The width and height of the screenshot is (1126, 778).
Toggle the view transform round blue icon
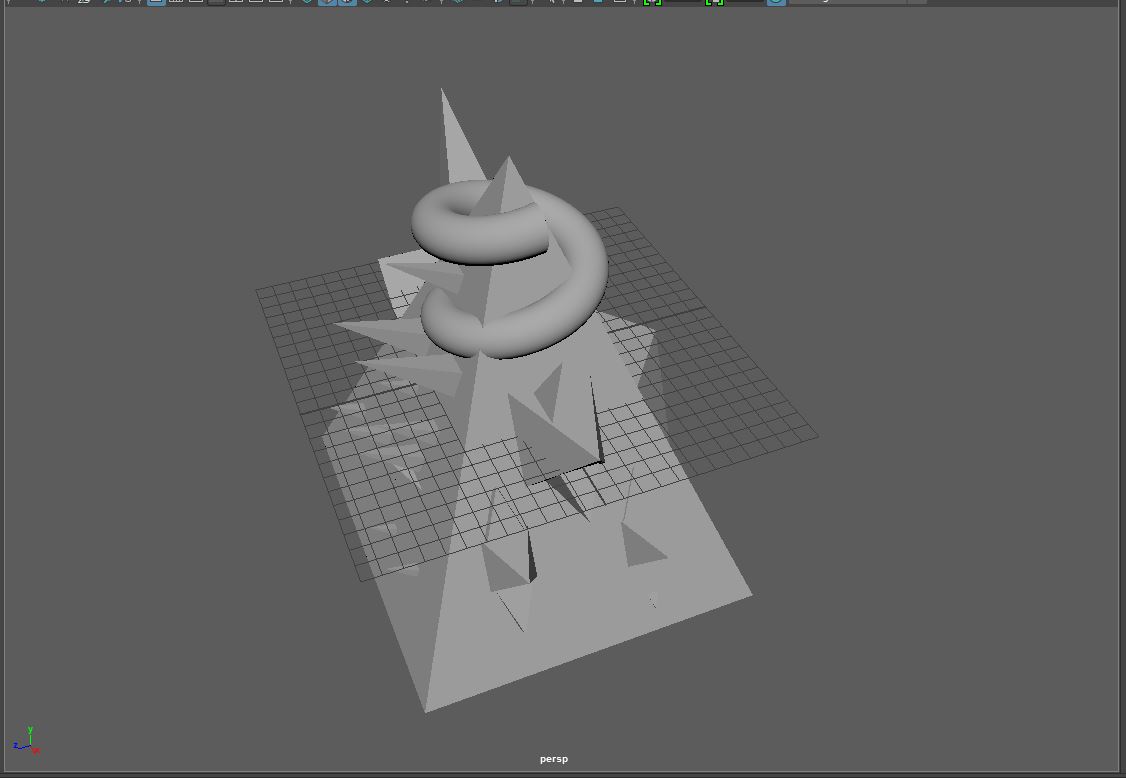[x=776, y=1]
